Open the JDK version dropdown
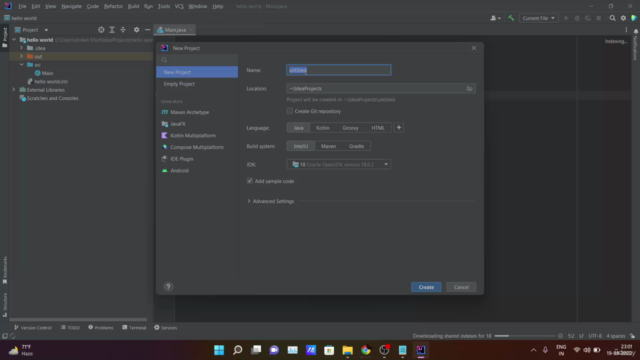This screenshot has width=640, height=360. pos(339,164)
